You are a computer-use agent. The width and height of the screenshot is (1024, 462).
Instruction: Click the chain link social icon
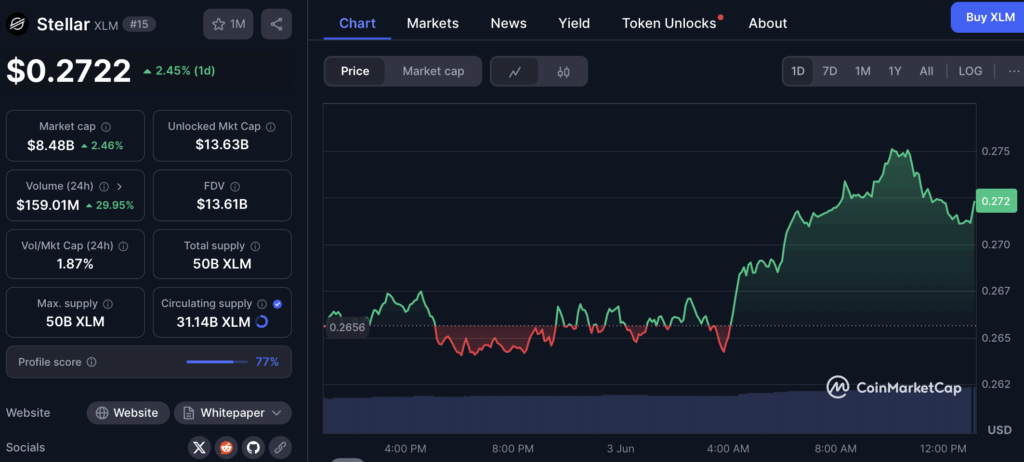[280, 448]
